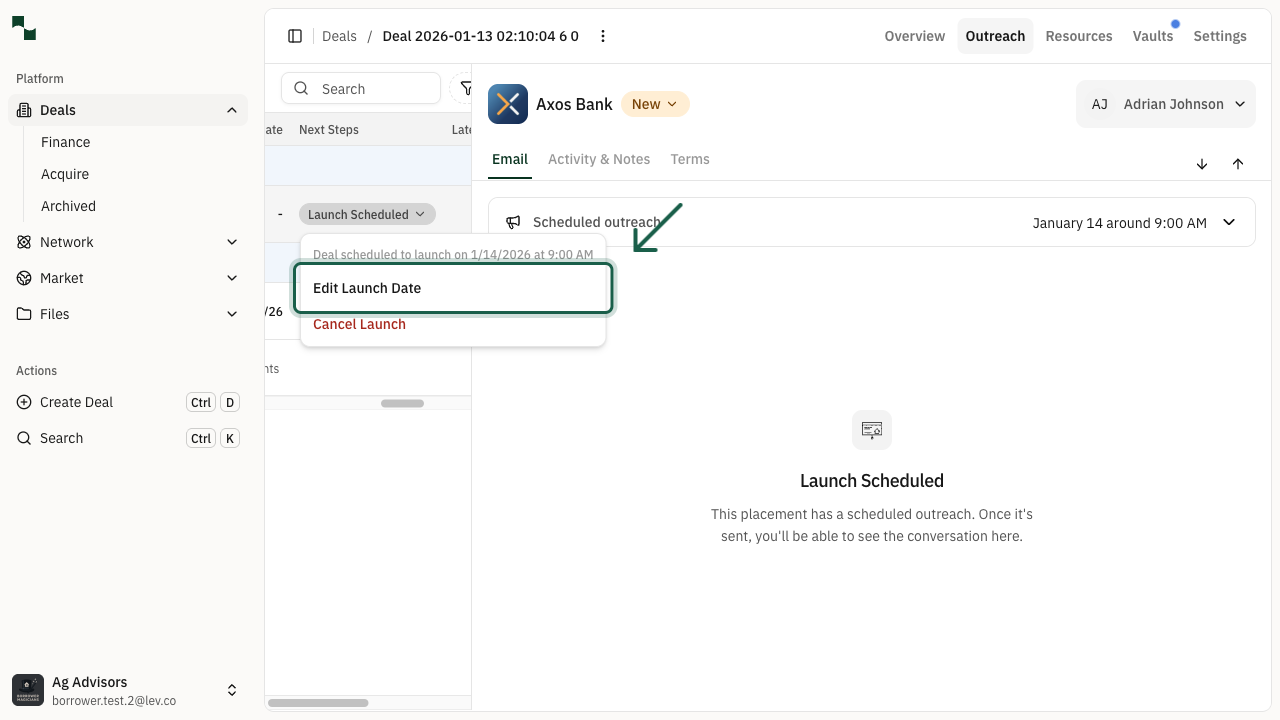This screenshot has width=1280, height=720.
Task: Open the New status dropdown on Axos Bank
Action: [x=655, y=104]
